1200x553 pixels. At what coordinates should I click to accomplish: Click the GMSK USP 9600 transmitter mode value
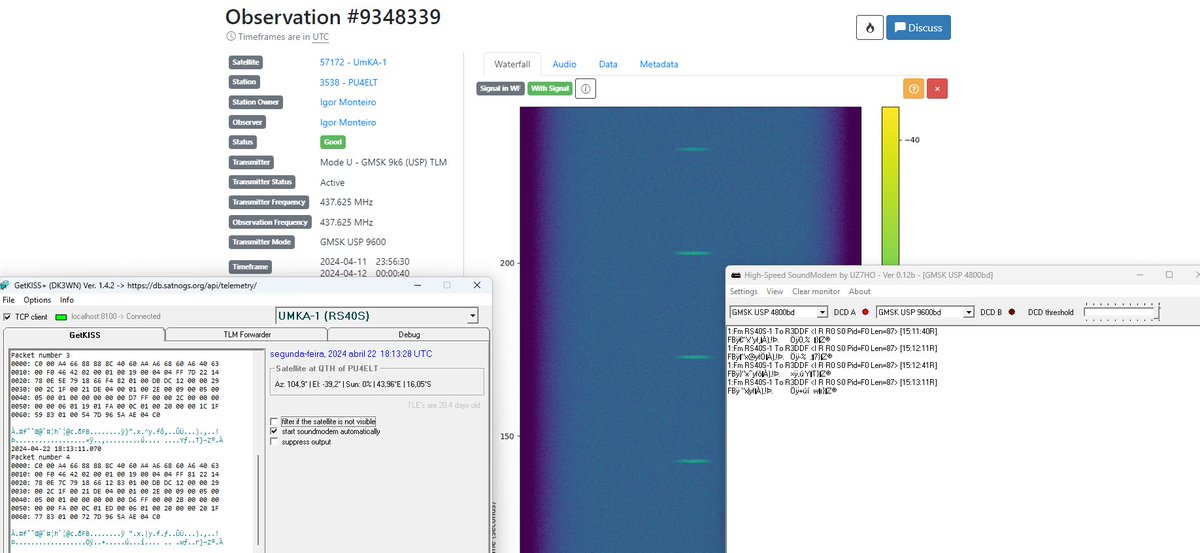[353, 242]
